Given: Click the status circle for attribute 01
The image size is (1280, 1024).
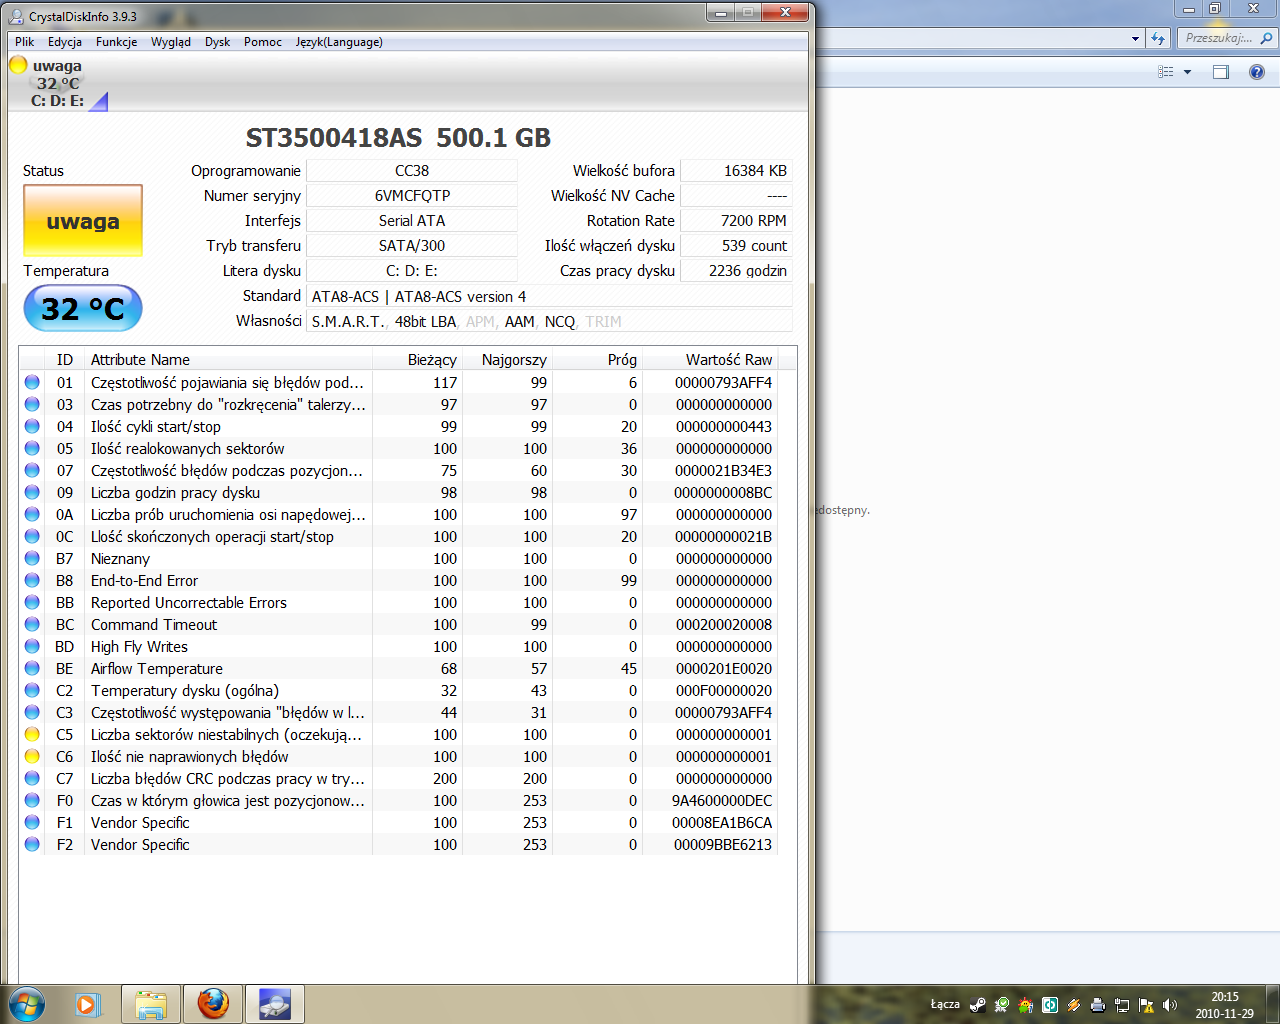Looking at the screenshot, I should coord(32,382).
